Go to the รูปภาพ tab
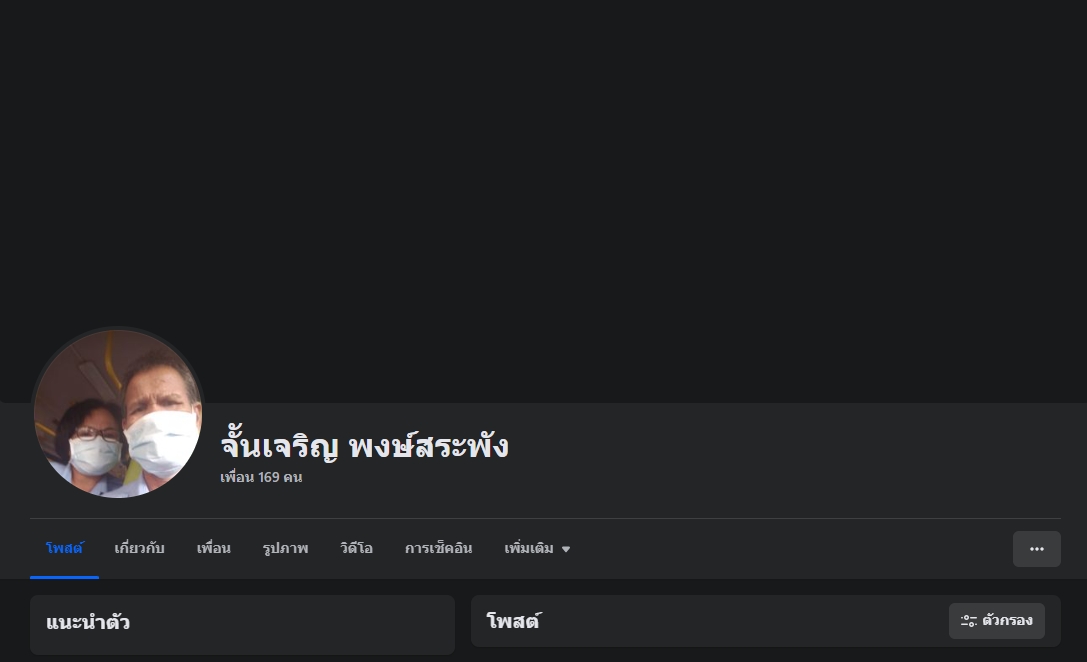The width and height of the screenshot is (1087, 662). [x=286, y=548]
